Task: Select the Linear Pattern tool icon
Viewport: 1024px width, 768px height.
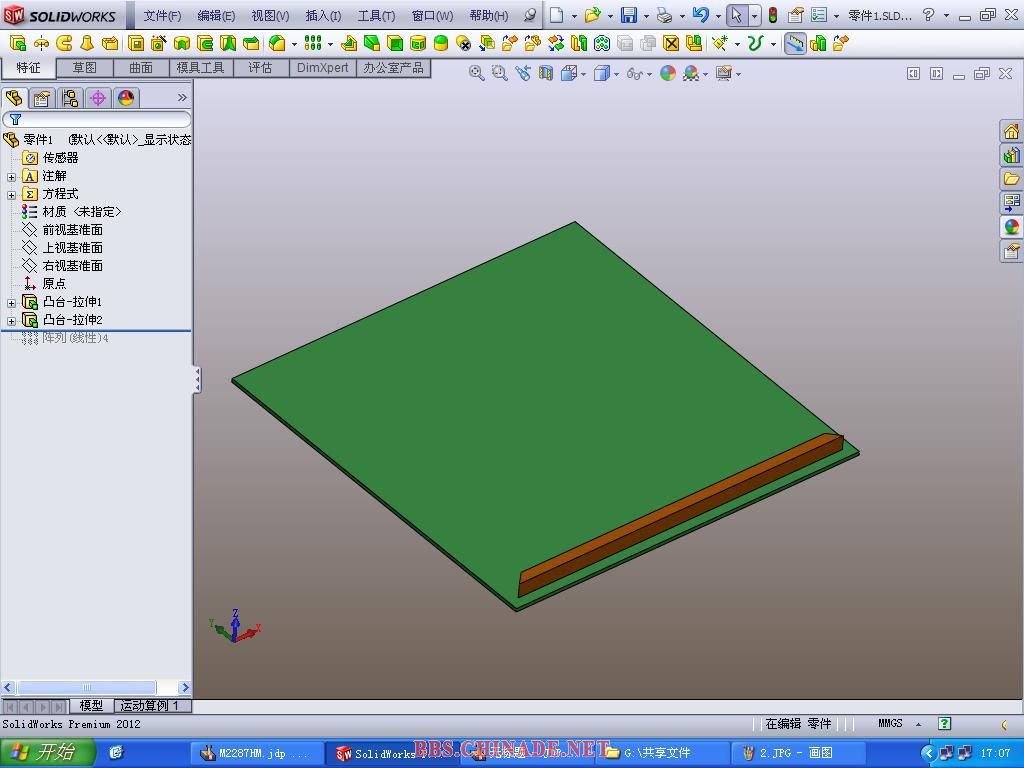Action: (313, 43)
